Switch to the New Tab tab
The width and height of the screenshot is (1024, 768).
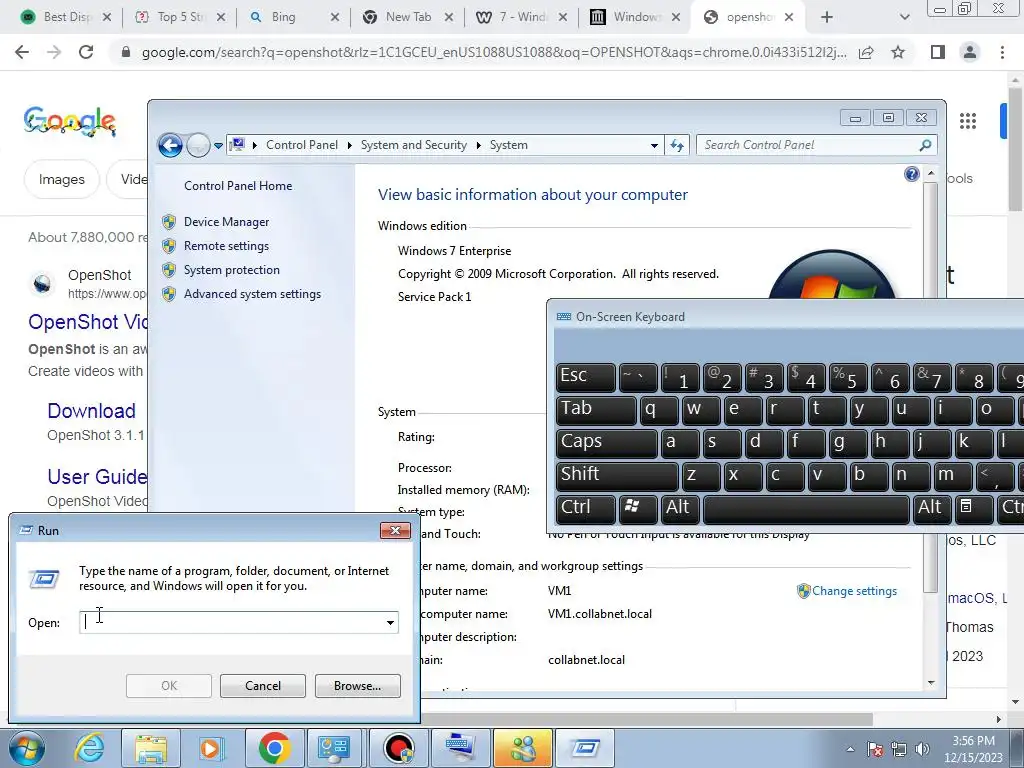408,17
